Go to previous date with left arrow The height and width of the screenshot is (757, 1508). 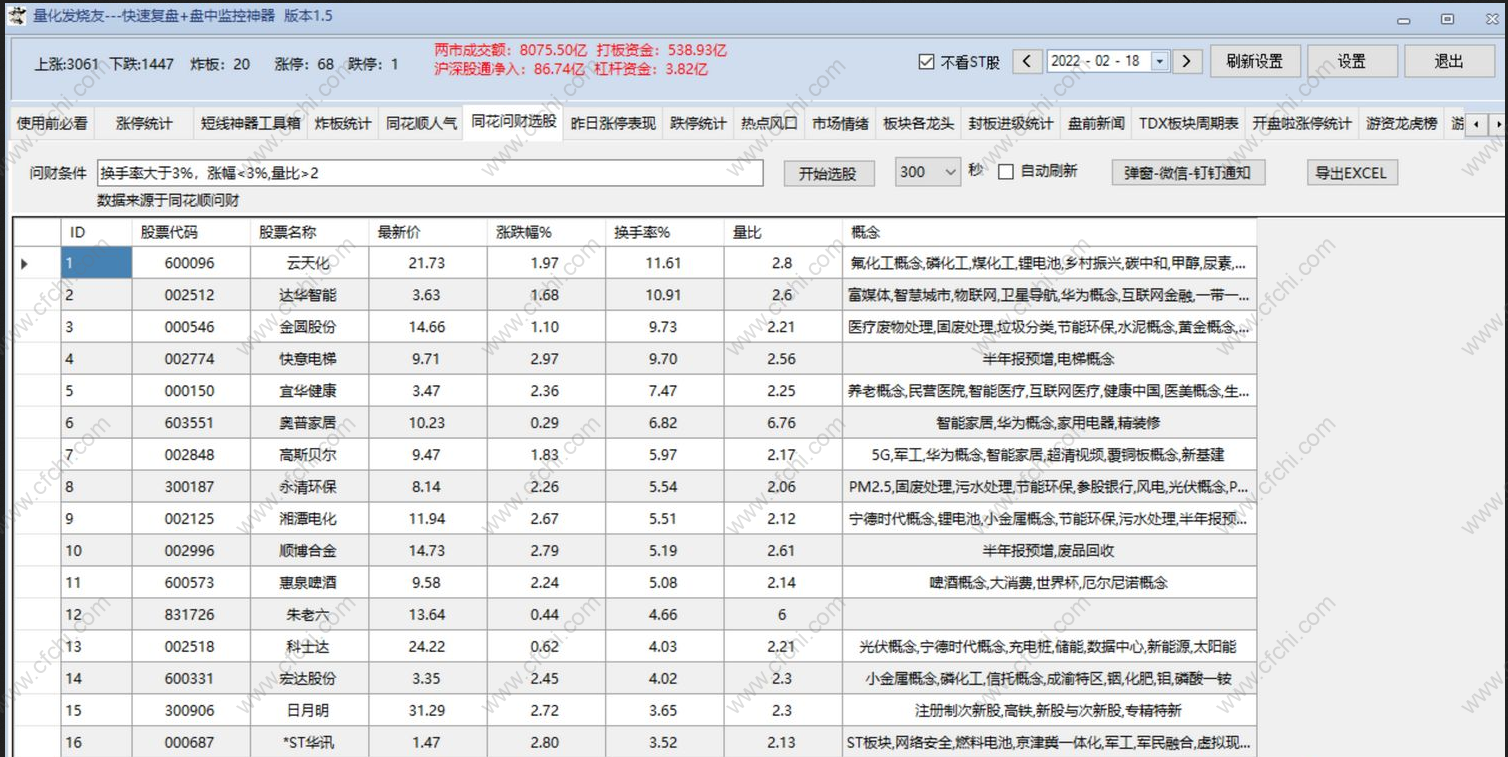coord(1027,61)
